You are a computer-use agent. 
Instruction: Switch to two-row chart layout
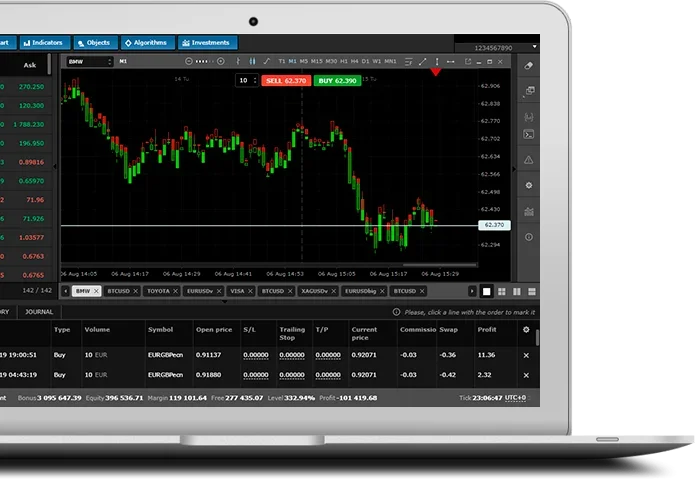pyautogui.click(x=532, y=292)
